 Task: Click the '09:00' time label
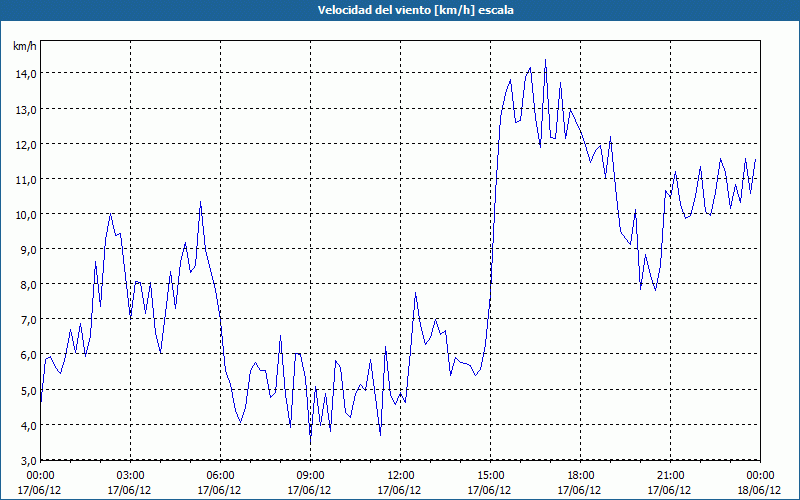[x=309, y=475]
